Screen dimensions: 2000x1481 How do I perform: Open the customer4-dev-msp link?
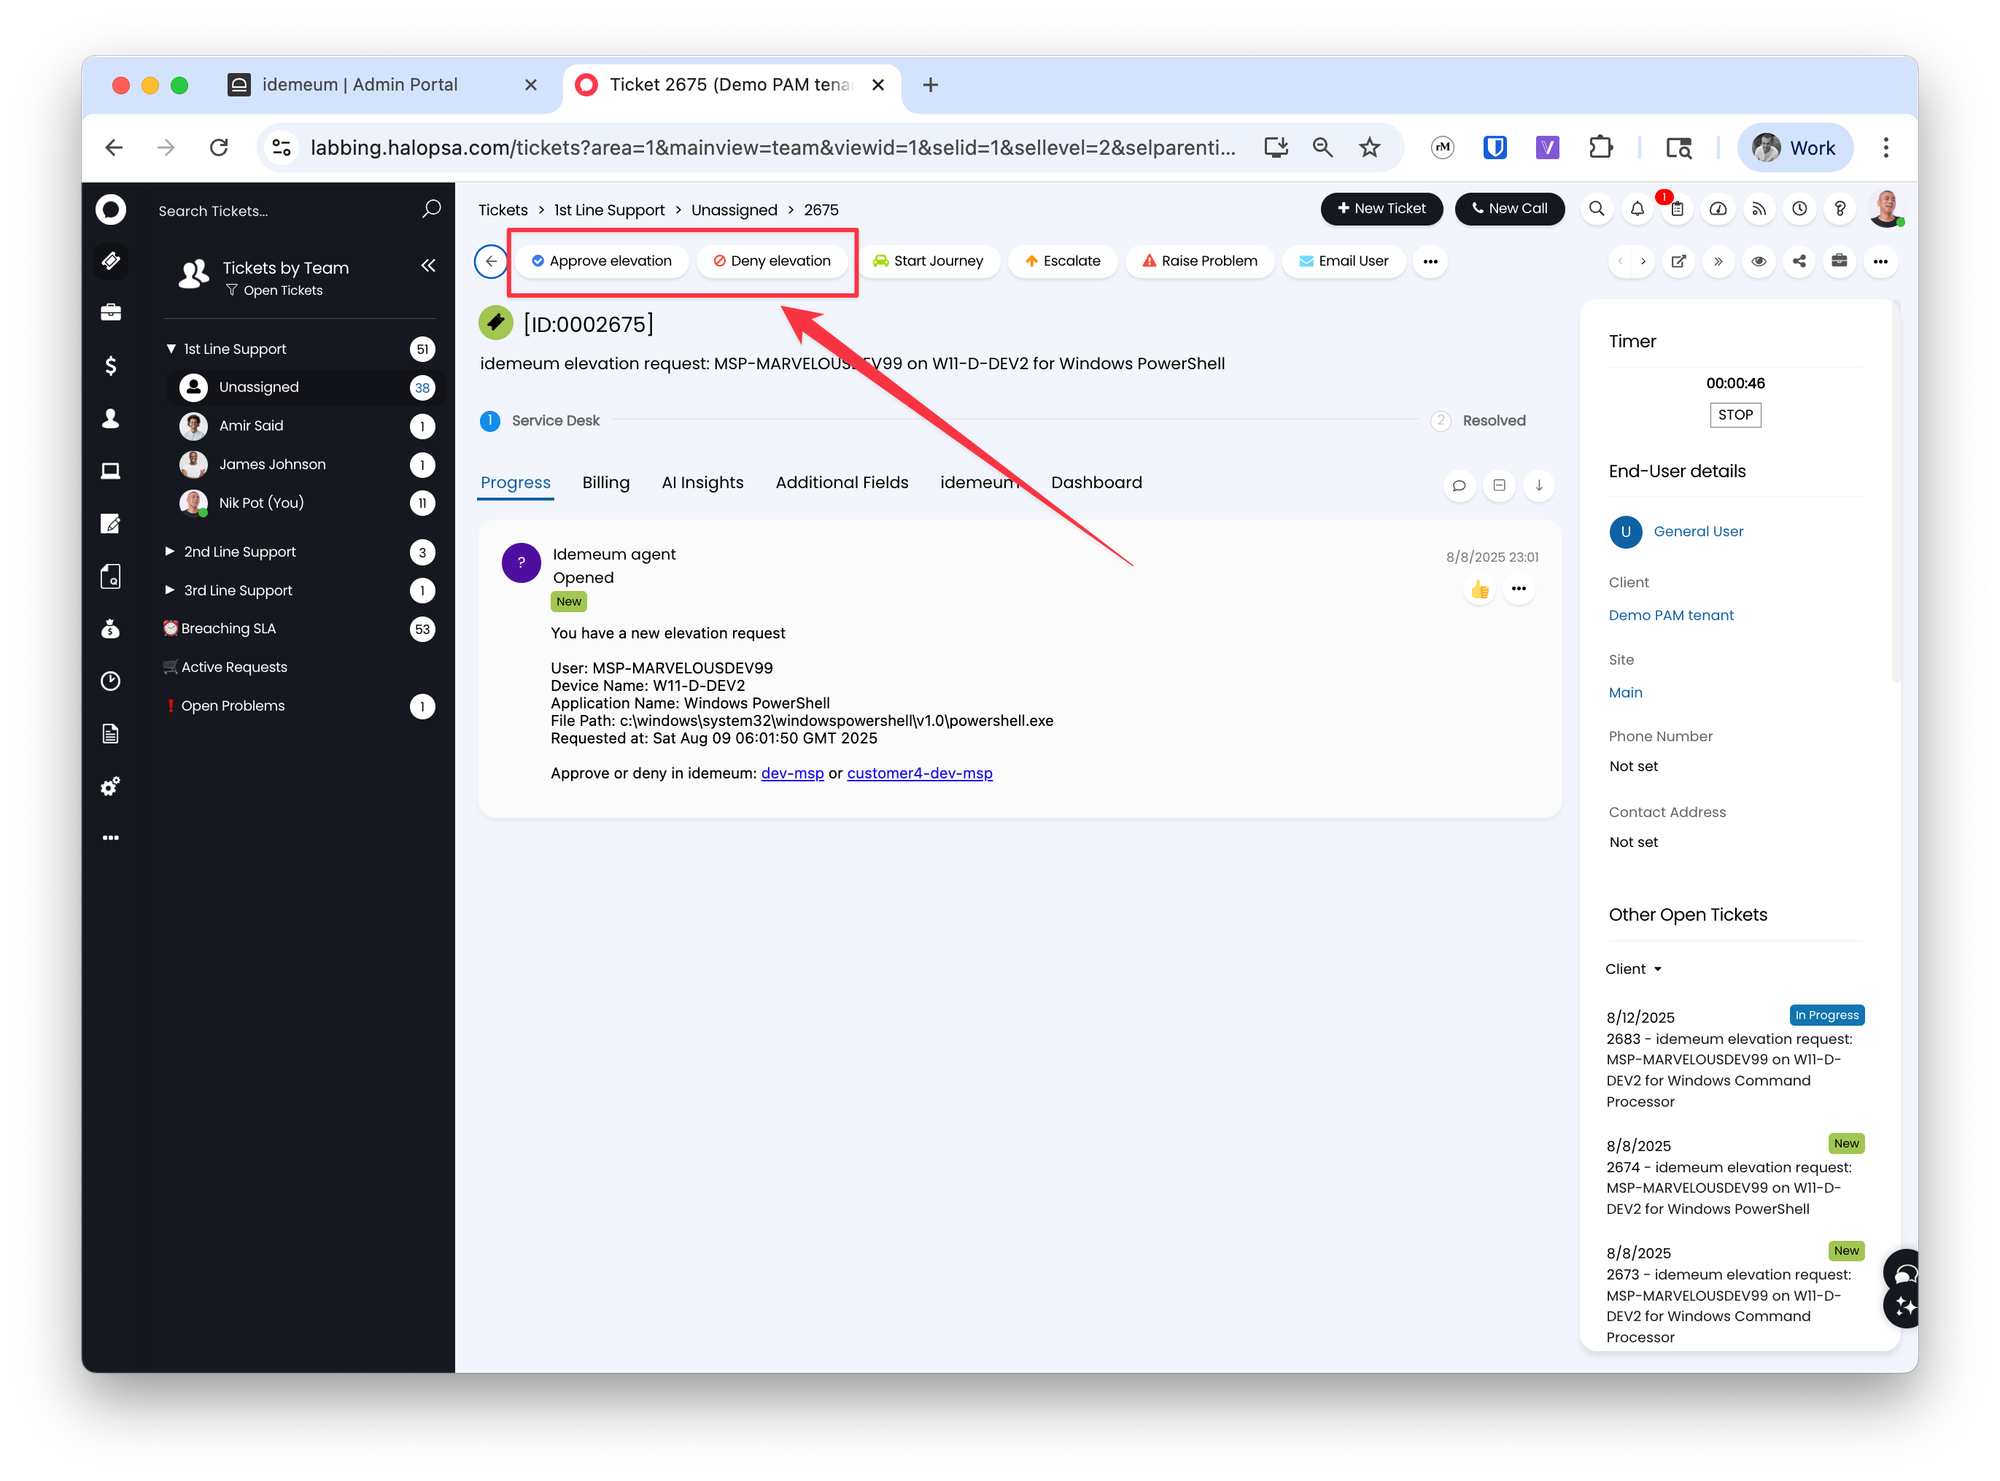[920, 774]
